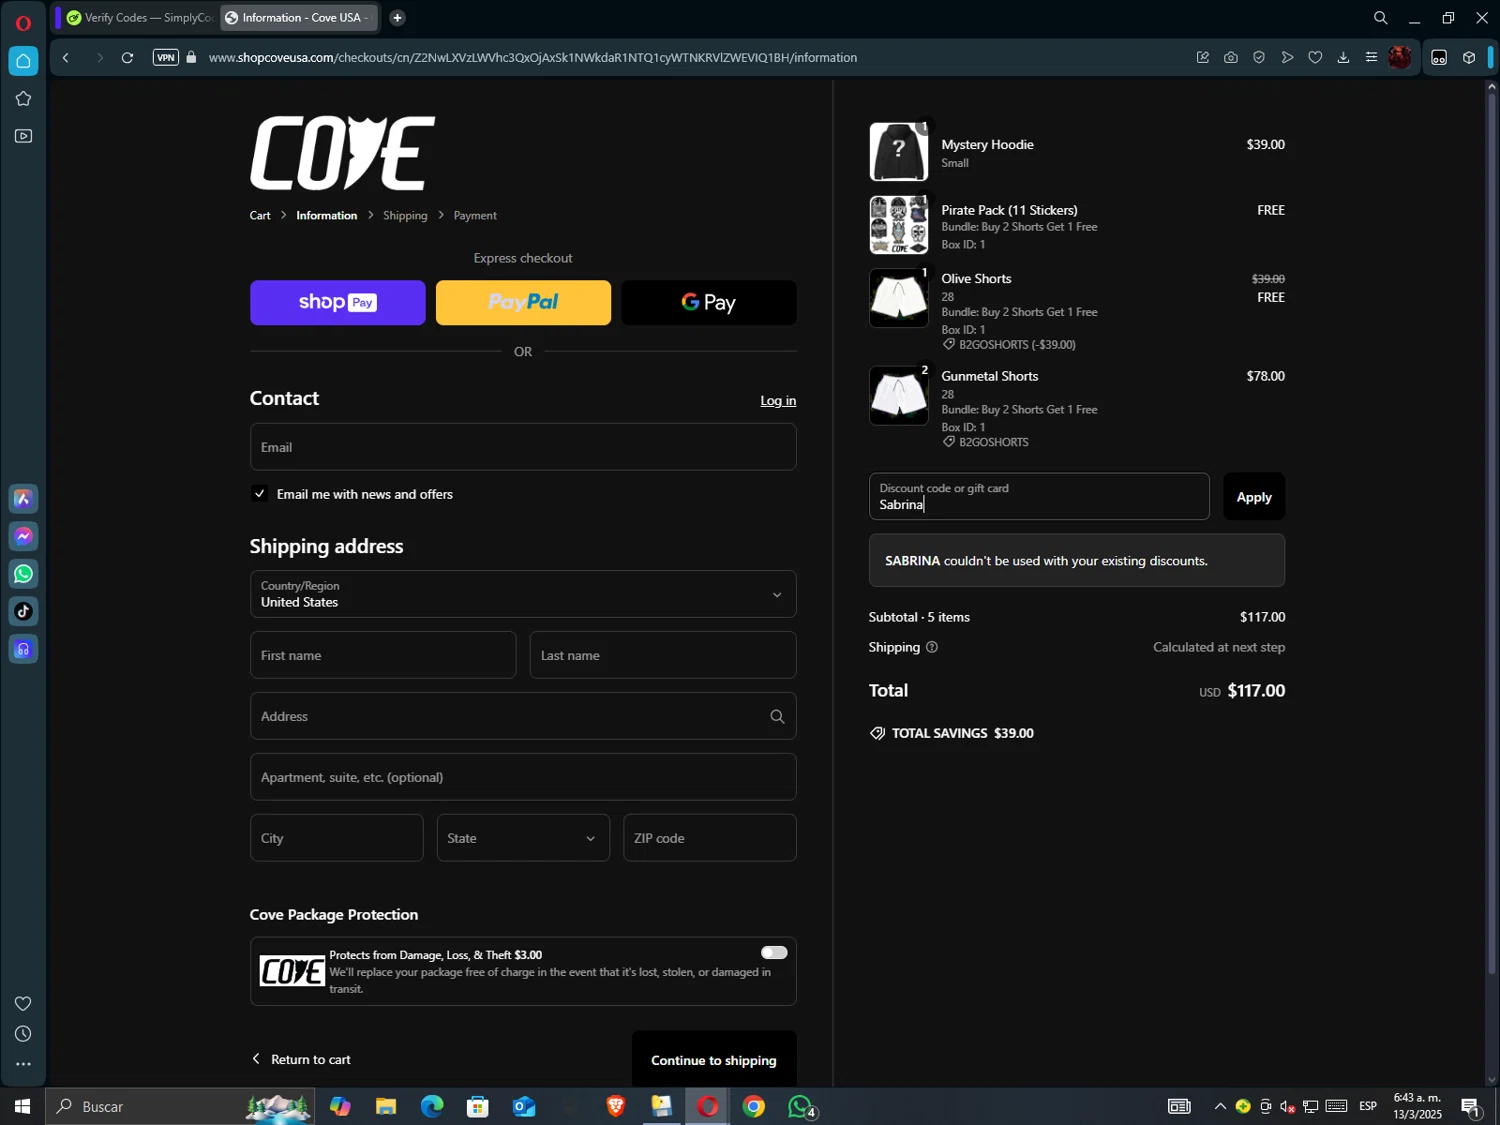Click the Last name field
Viewport: 1500px width, 1125px height.
(663, 655)
